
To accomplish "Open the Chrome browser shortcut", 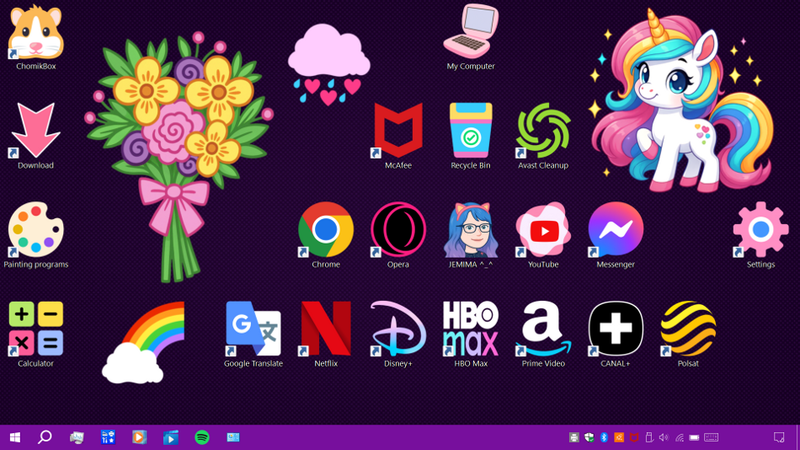I will pyautogui.click(x=326, y=229).
